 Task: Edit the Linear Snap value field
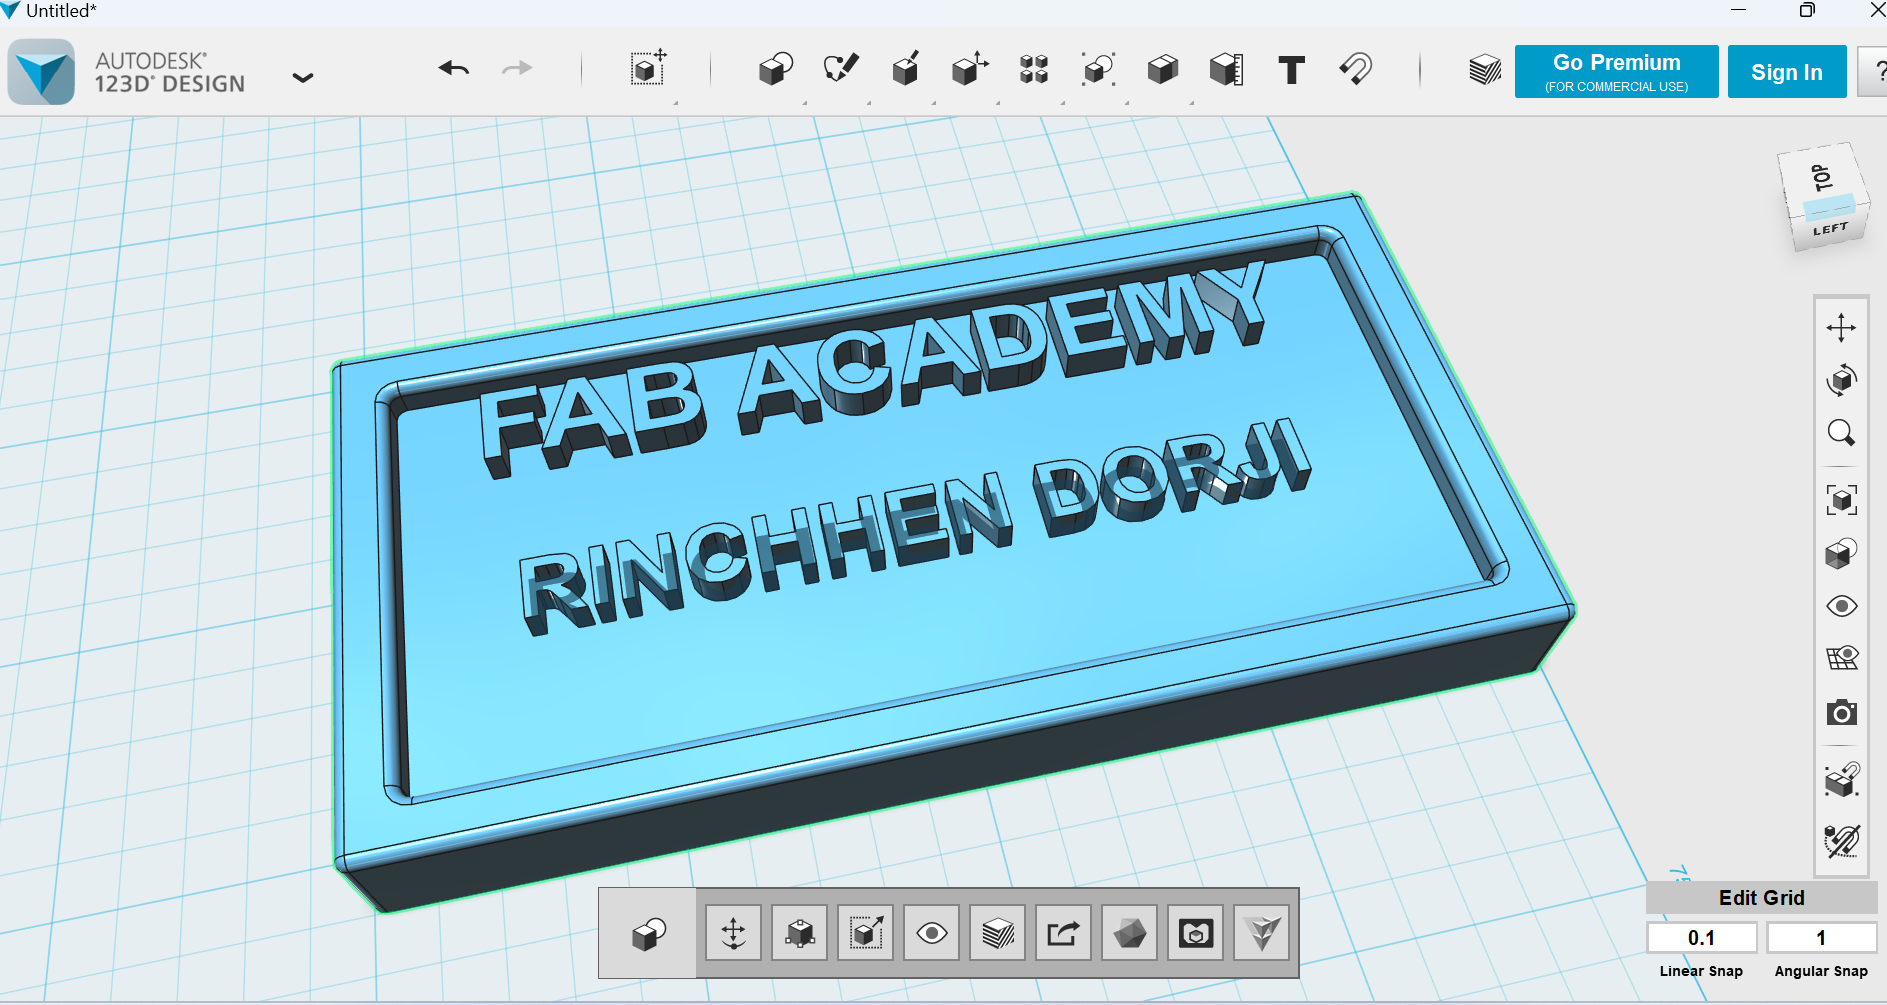pos(1702,937)
